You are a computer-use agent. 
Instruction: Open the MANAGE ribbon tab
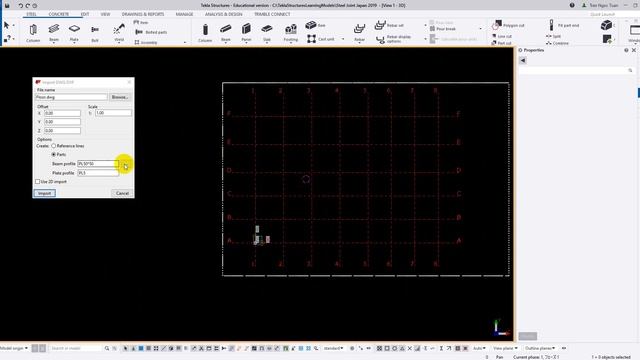click(x=184, y=14)
